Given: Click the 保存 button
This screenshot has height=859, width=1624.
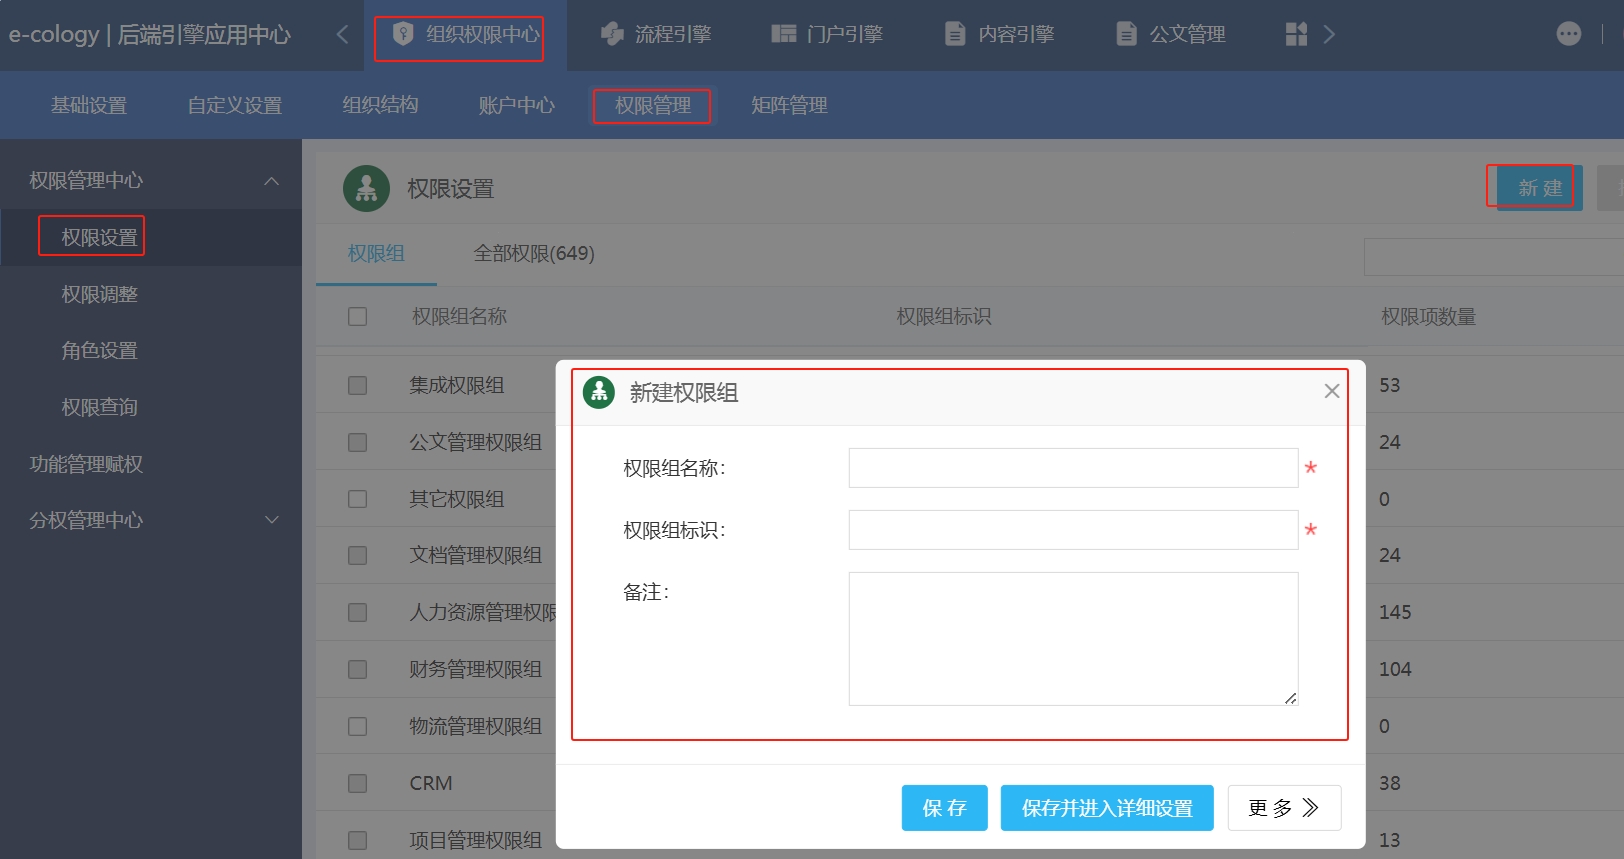Looking at the screenshot, I should (x=944, y=808).
